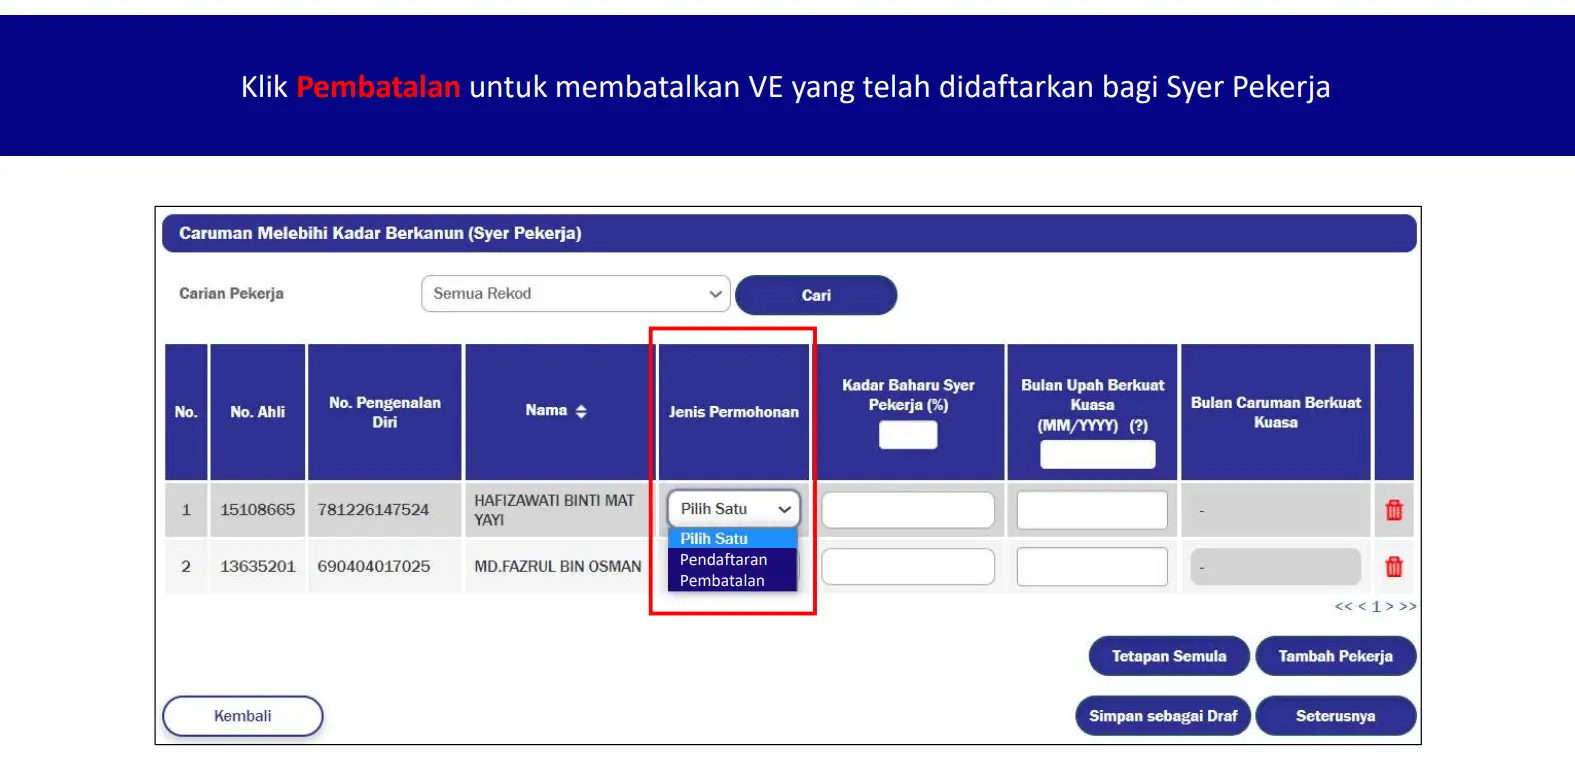Click Kembali button
The height and width of the screenshot is (782, 1575).
pos(243,716)
